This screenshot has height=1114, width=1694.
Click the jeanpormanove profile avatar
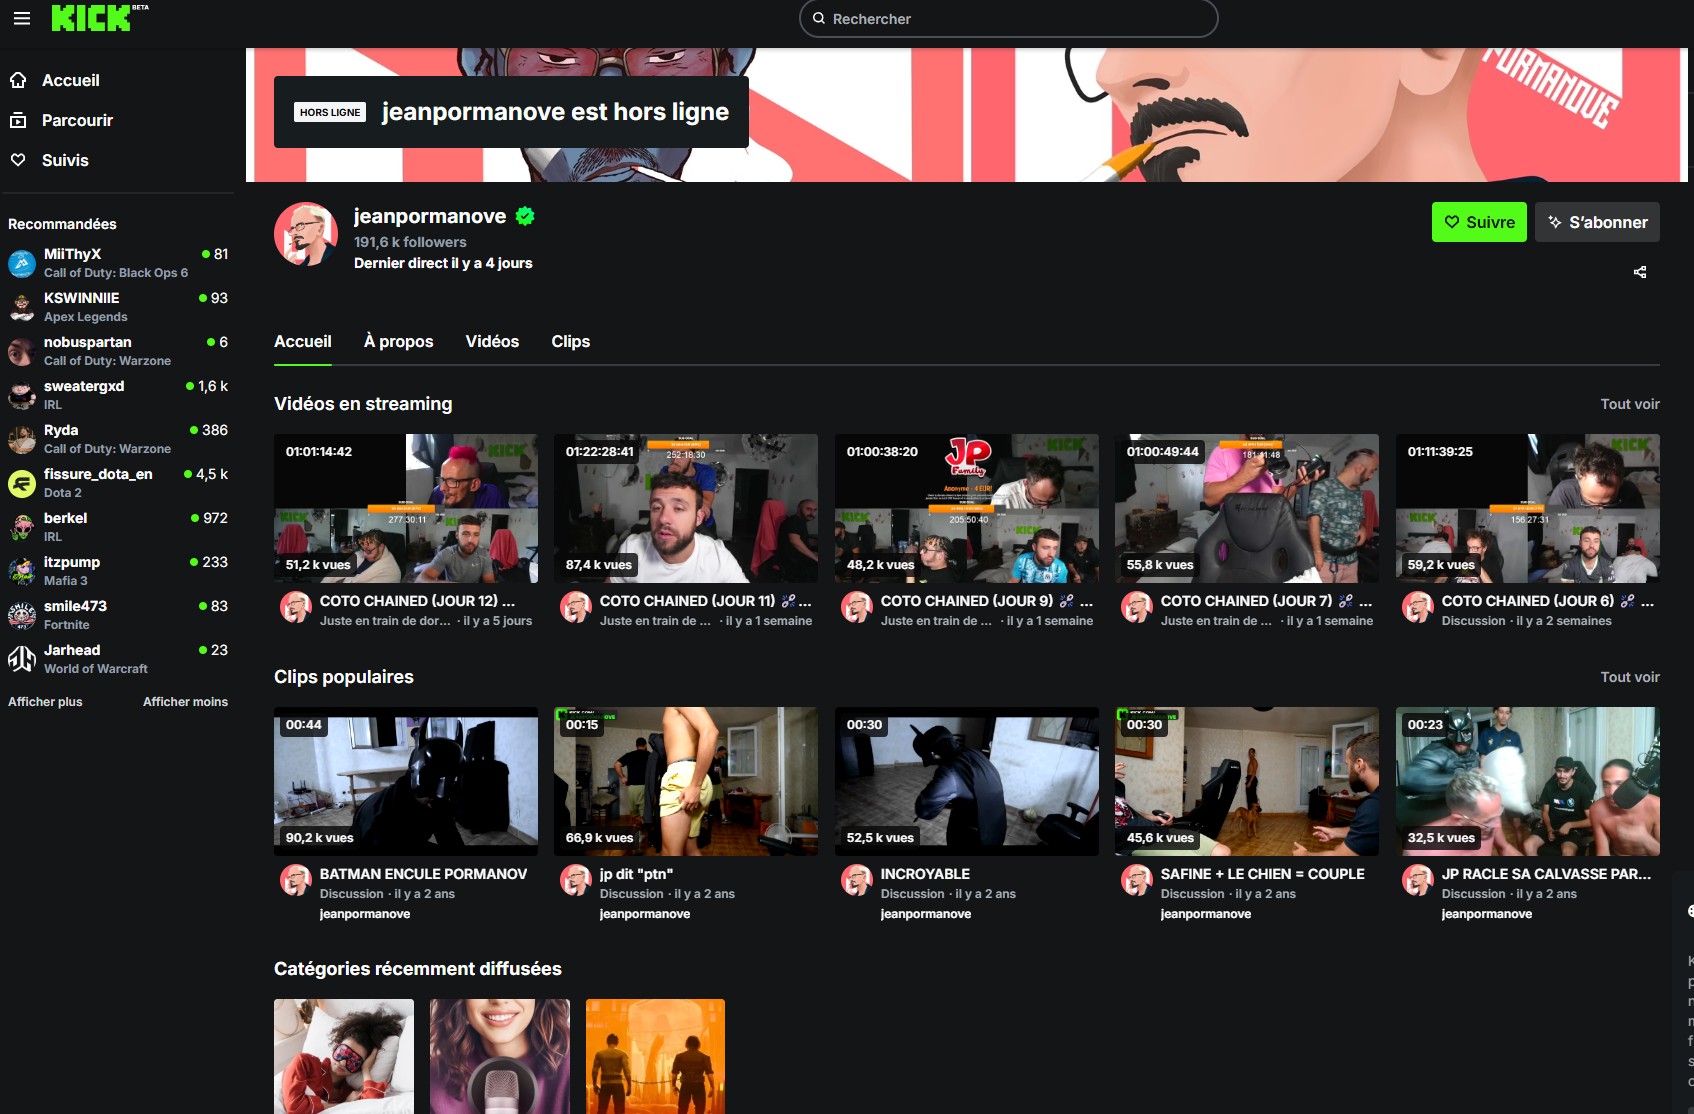click(x=306, y=234)
